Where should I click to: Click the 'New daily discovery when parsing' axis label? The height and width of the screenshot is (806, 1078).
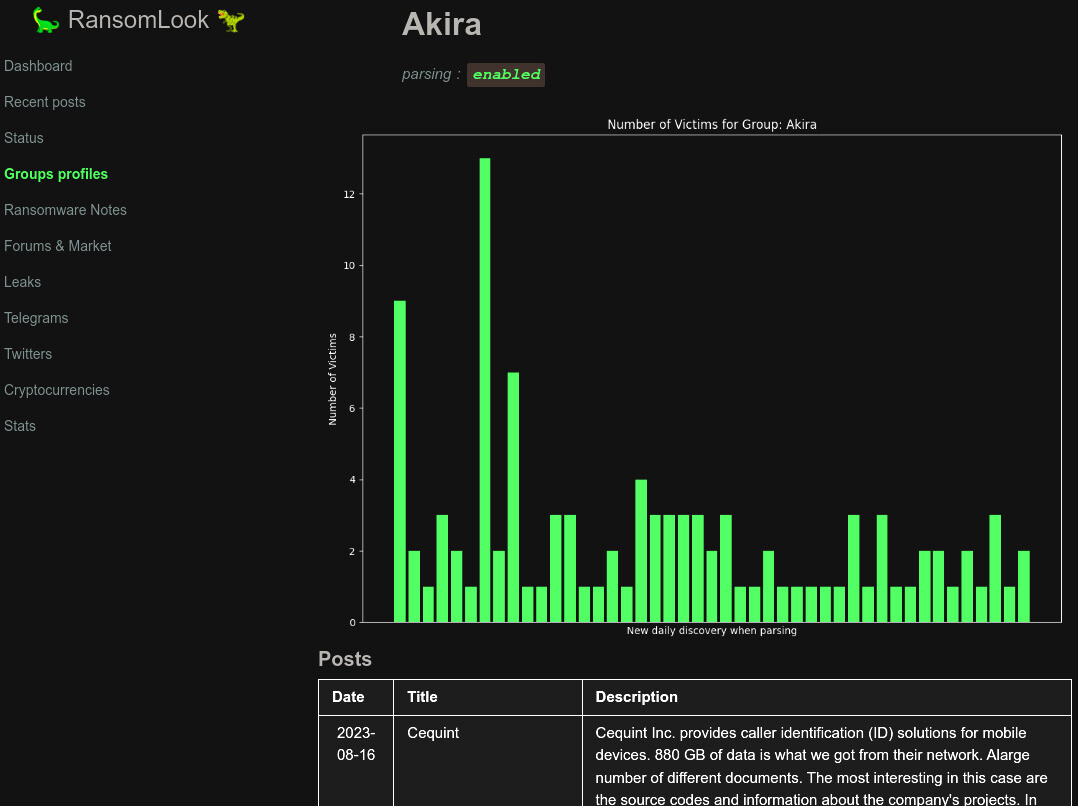click(712, 631)
